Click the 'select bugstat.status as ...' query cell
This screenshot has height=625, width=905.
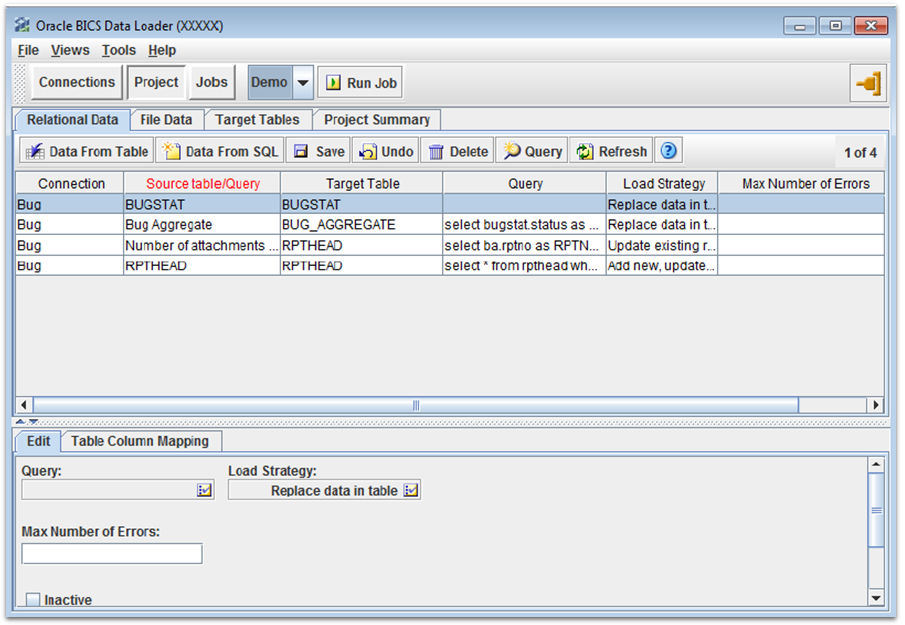525,224
